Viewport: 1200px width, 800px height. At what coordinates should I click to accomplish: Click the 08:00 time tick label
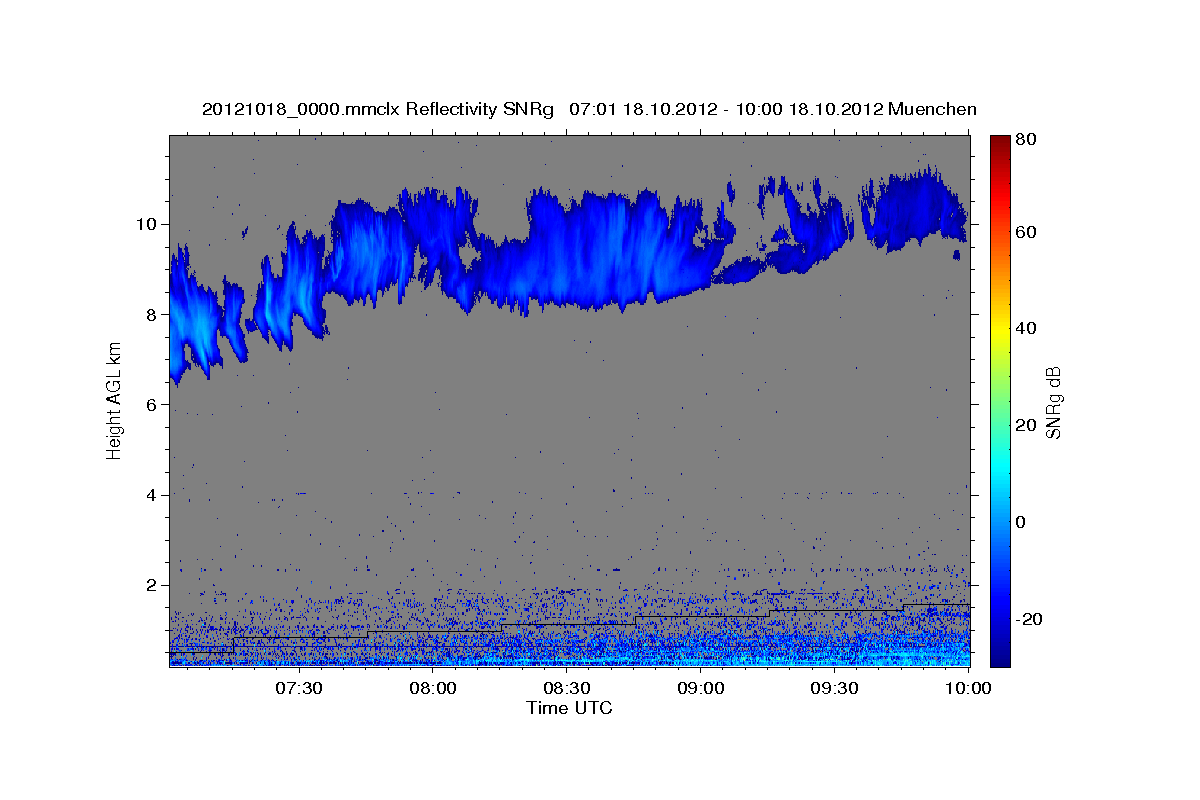click(432, 688)
